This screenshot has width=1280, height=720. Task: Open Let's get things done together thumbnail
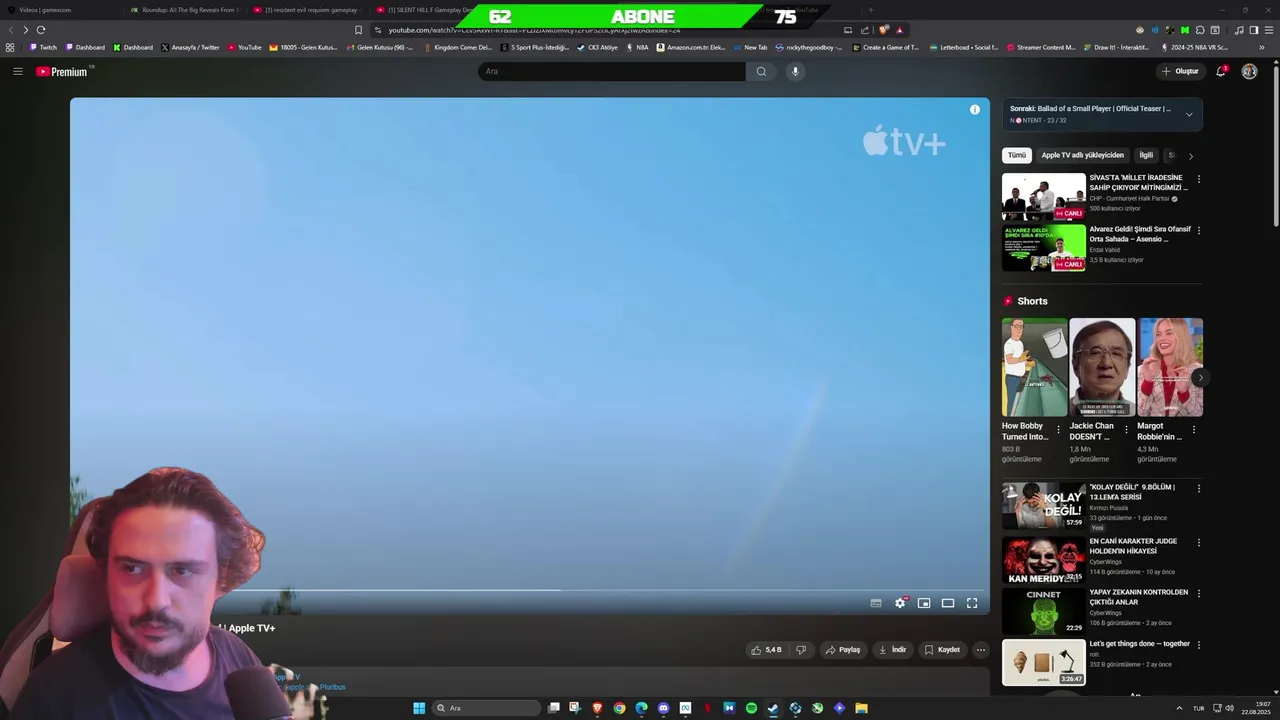1044,662
